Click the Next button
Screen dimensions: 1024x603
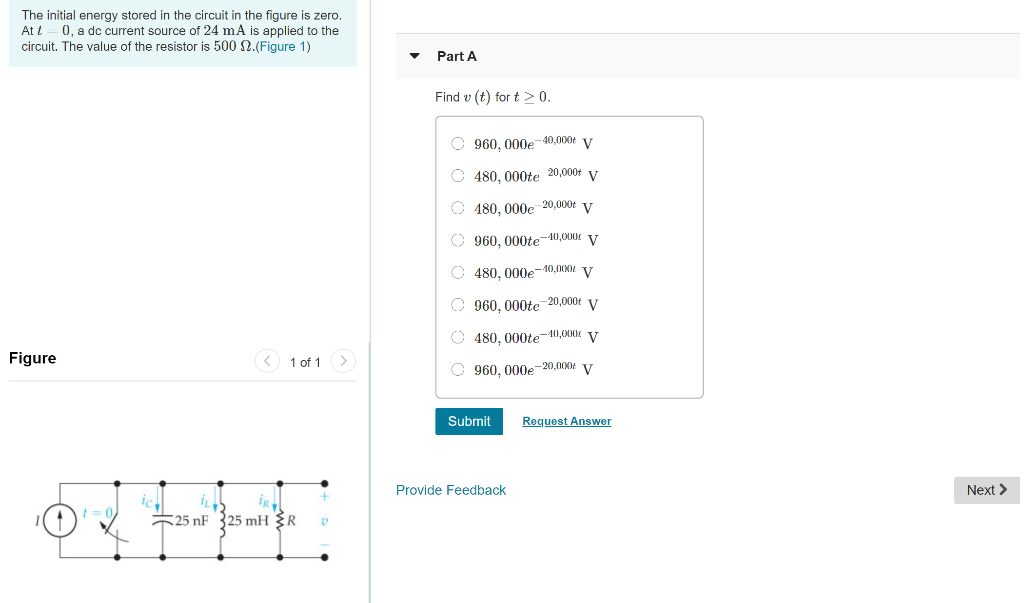tap(986, 490)
